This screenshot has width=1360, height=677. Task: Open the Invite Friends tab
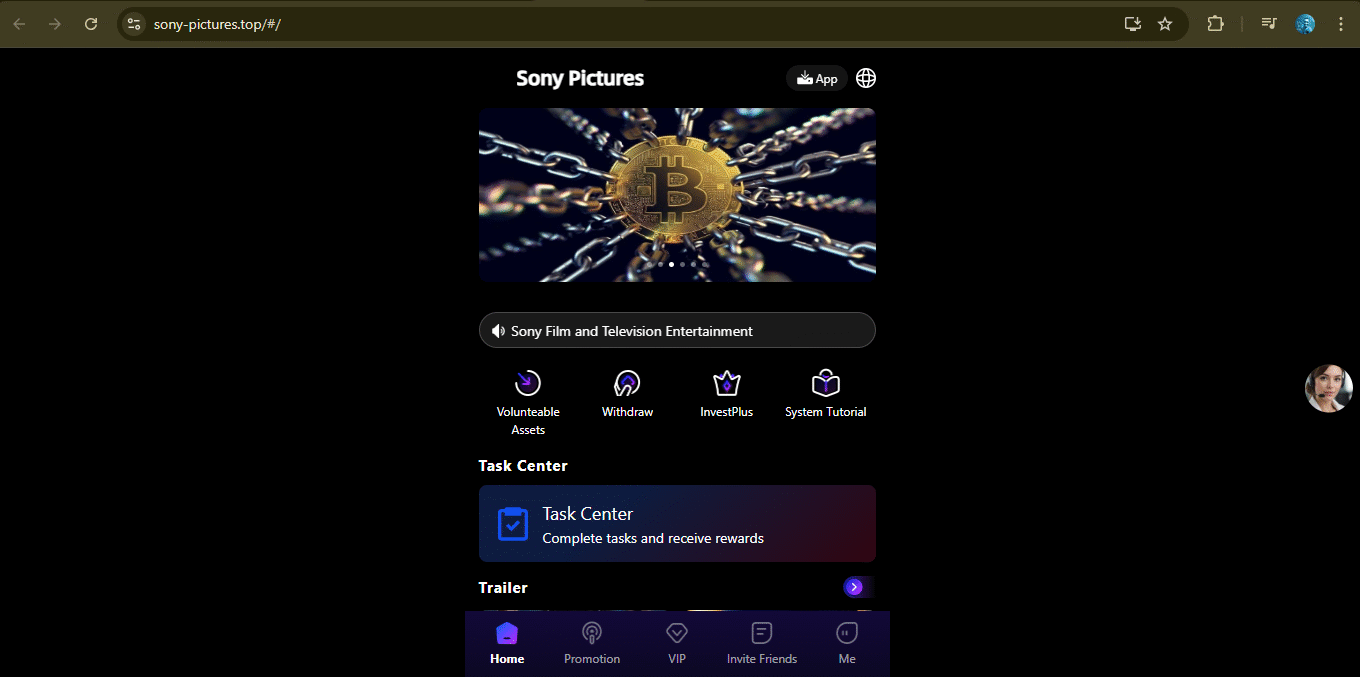[x=762, y=643]
